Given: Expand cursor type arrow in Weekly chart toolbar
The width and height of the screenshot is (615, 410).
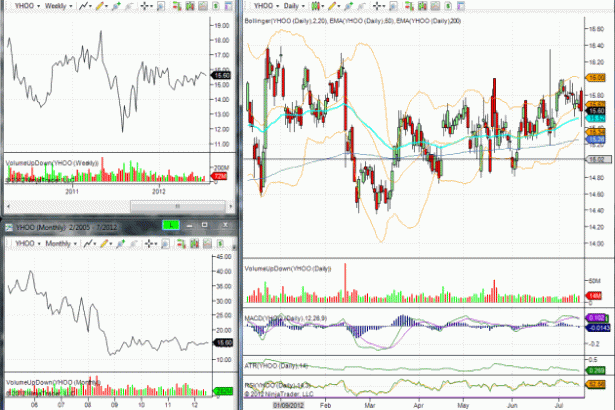Looking at the screenshot, I should (x=151, y=6).
